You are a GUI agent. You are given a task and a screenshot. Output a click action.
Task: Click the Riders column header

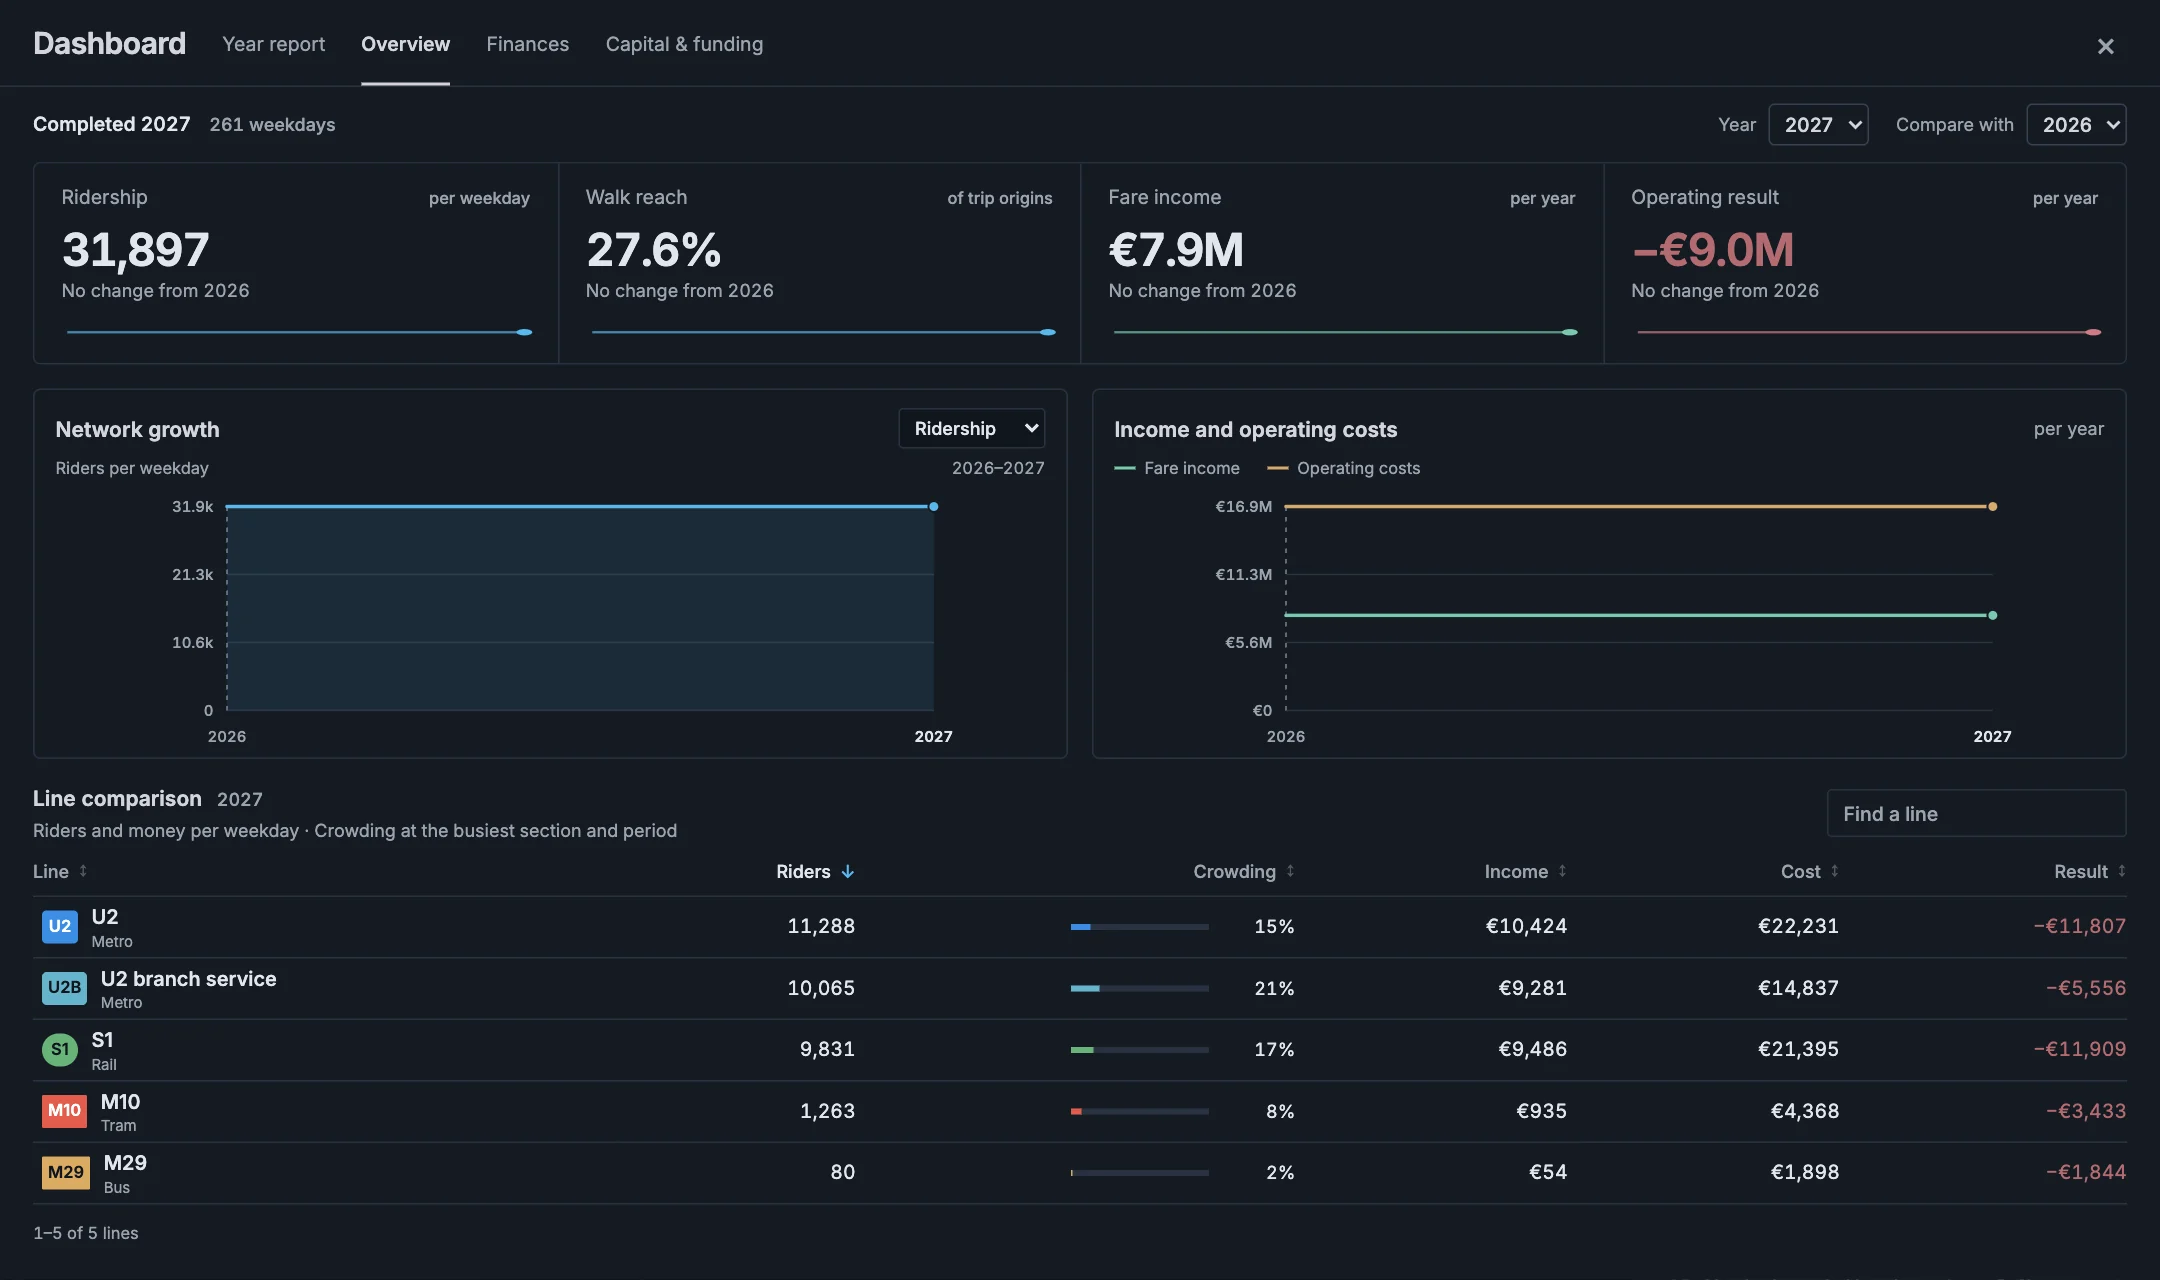[x=803, y=871]
